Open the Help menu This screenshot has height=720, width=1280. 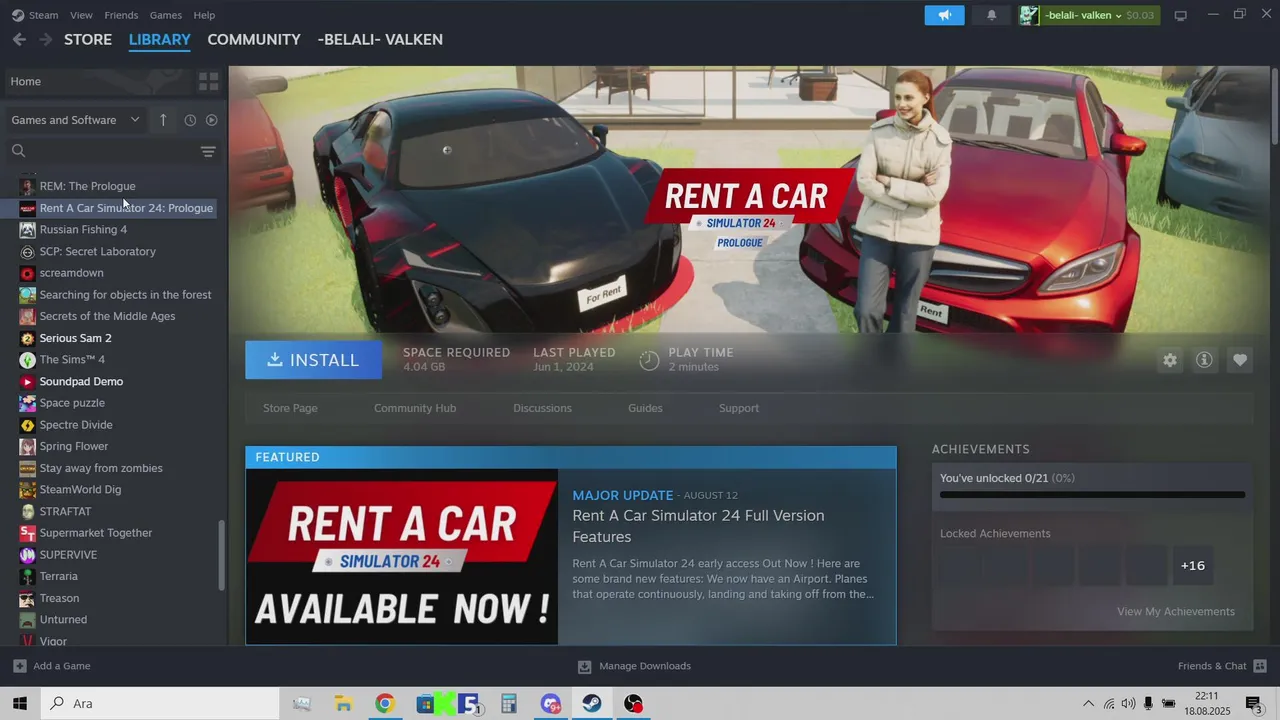click(204, 15)
